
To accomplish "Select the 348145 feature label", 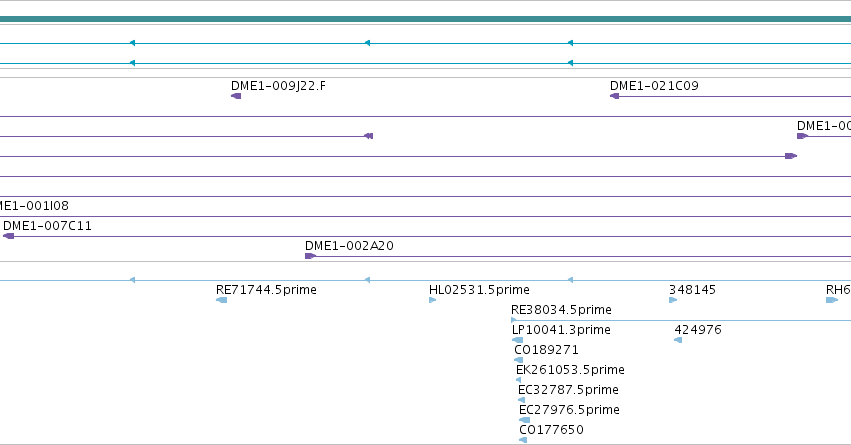I will [x=693, y=290].
